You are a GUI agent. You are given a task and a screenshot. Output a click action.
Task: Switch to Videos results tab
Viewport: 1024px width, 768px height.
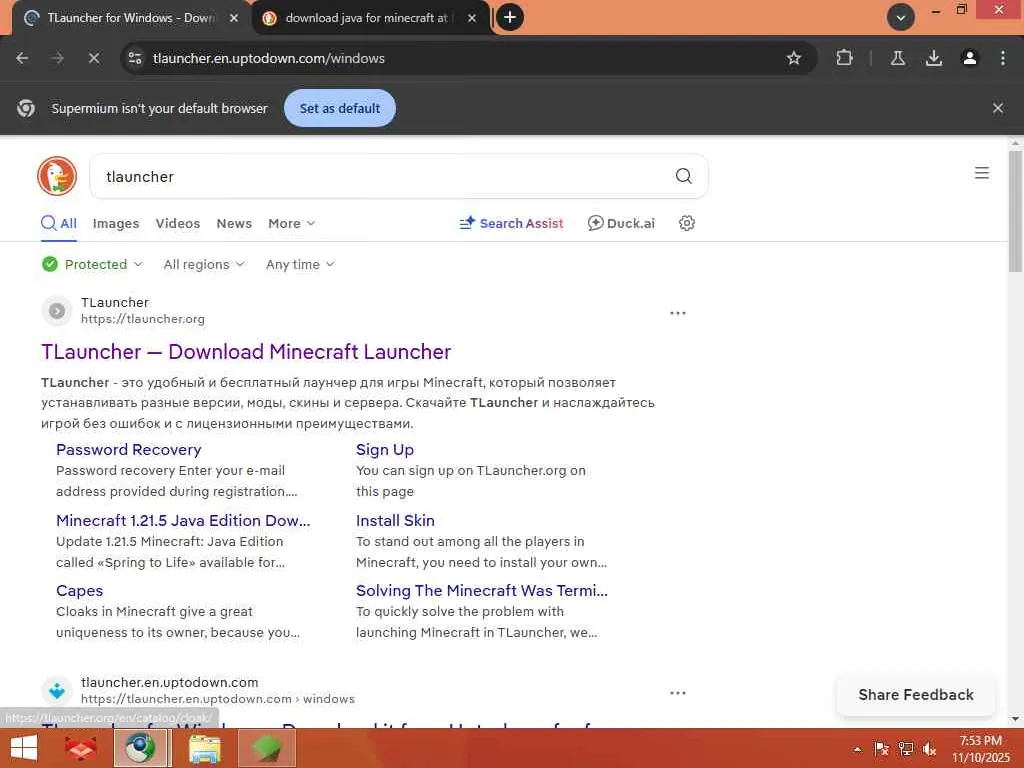coord(178,223)
